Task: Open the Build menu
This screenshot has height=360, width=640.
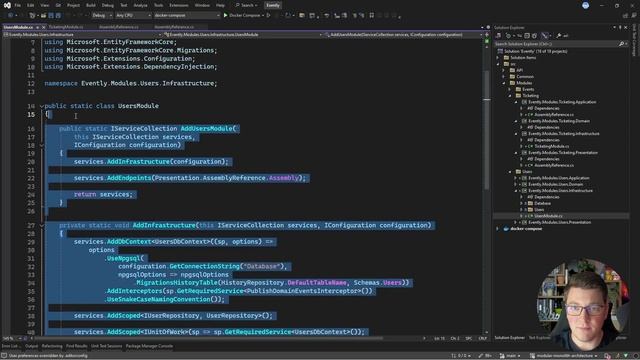Action: [91, 5]
